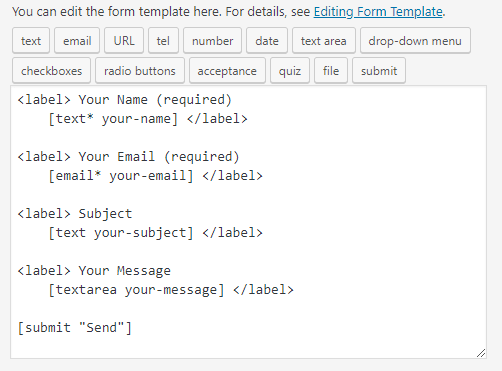This screenshot has width=502, height=371.
Task: Insert a date field tag
Action: [267, 41]
